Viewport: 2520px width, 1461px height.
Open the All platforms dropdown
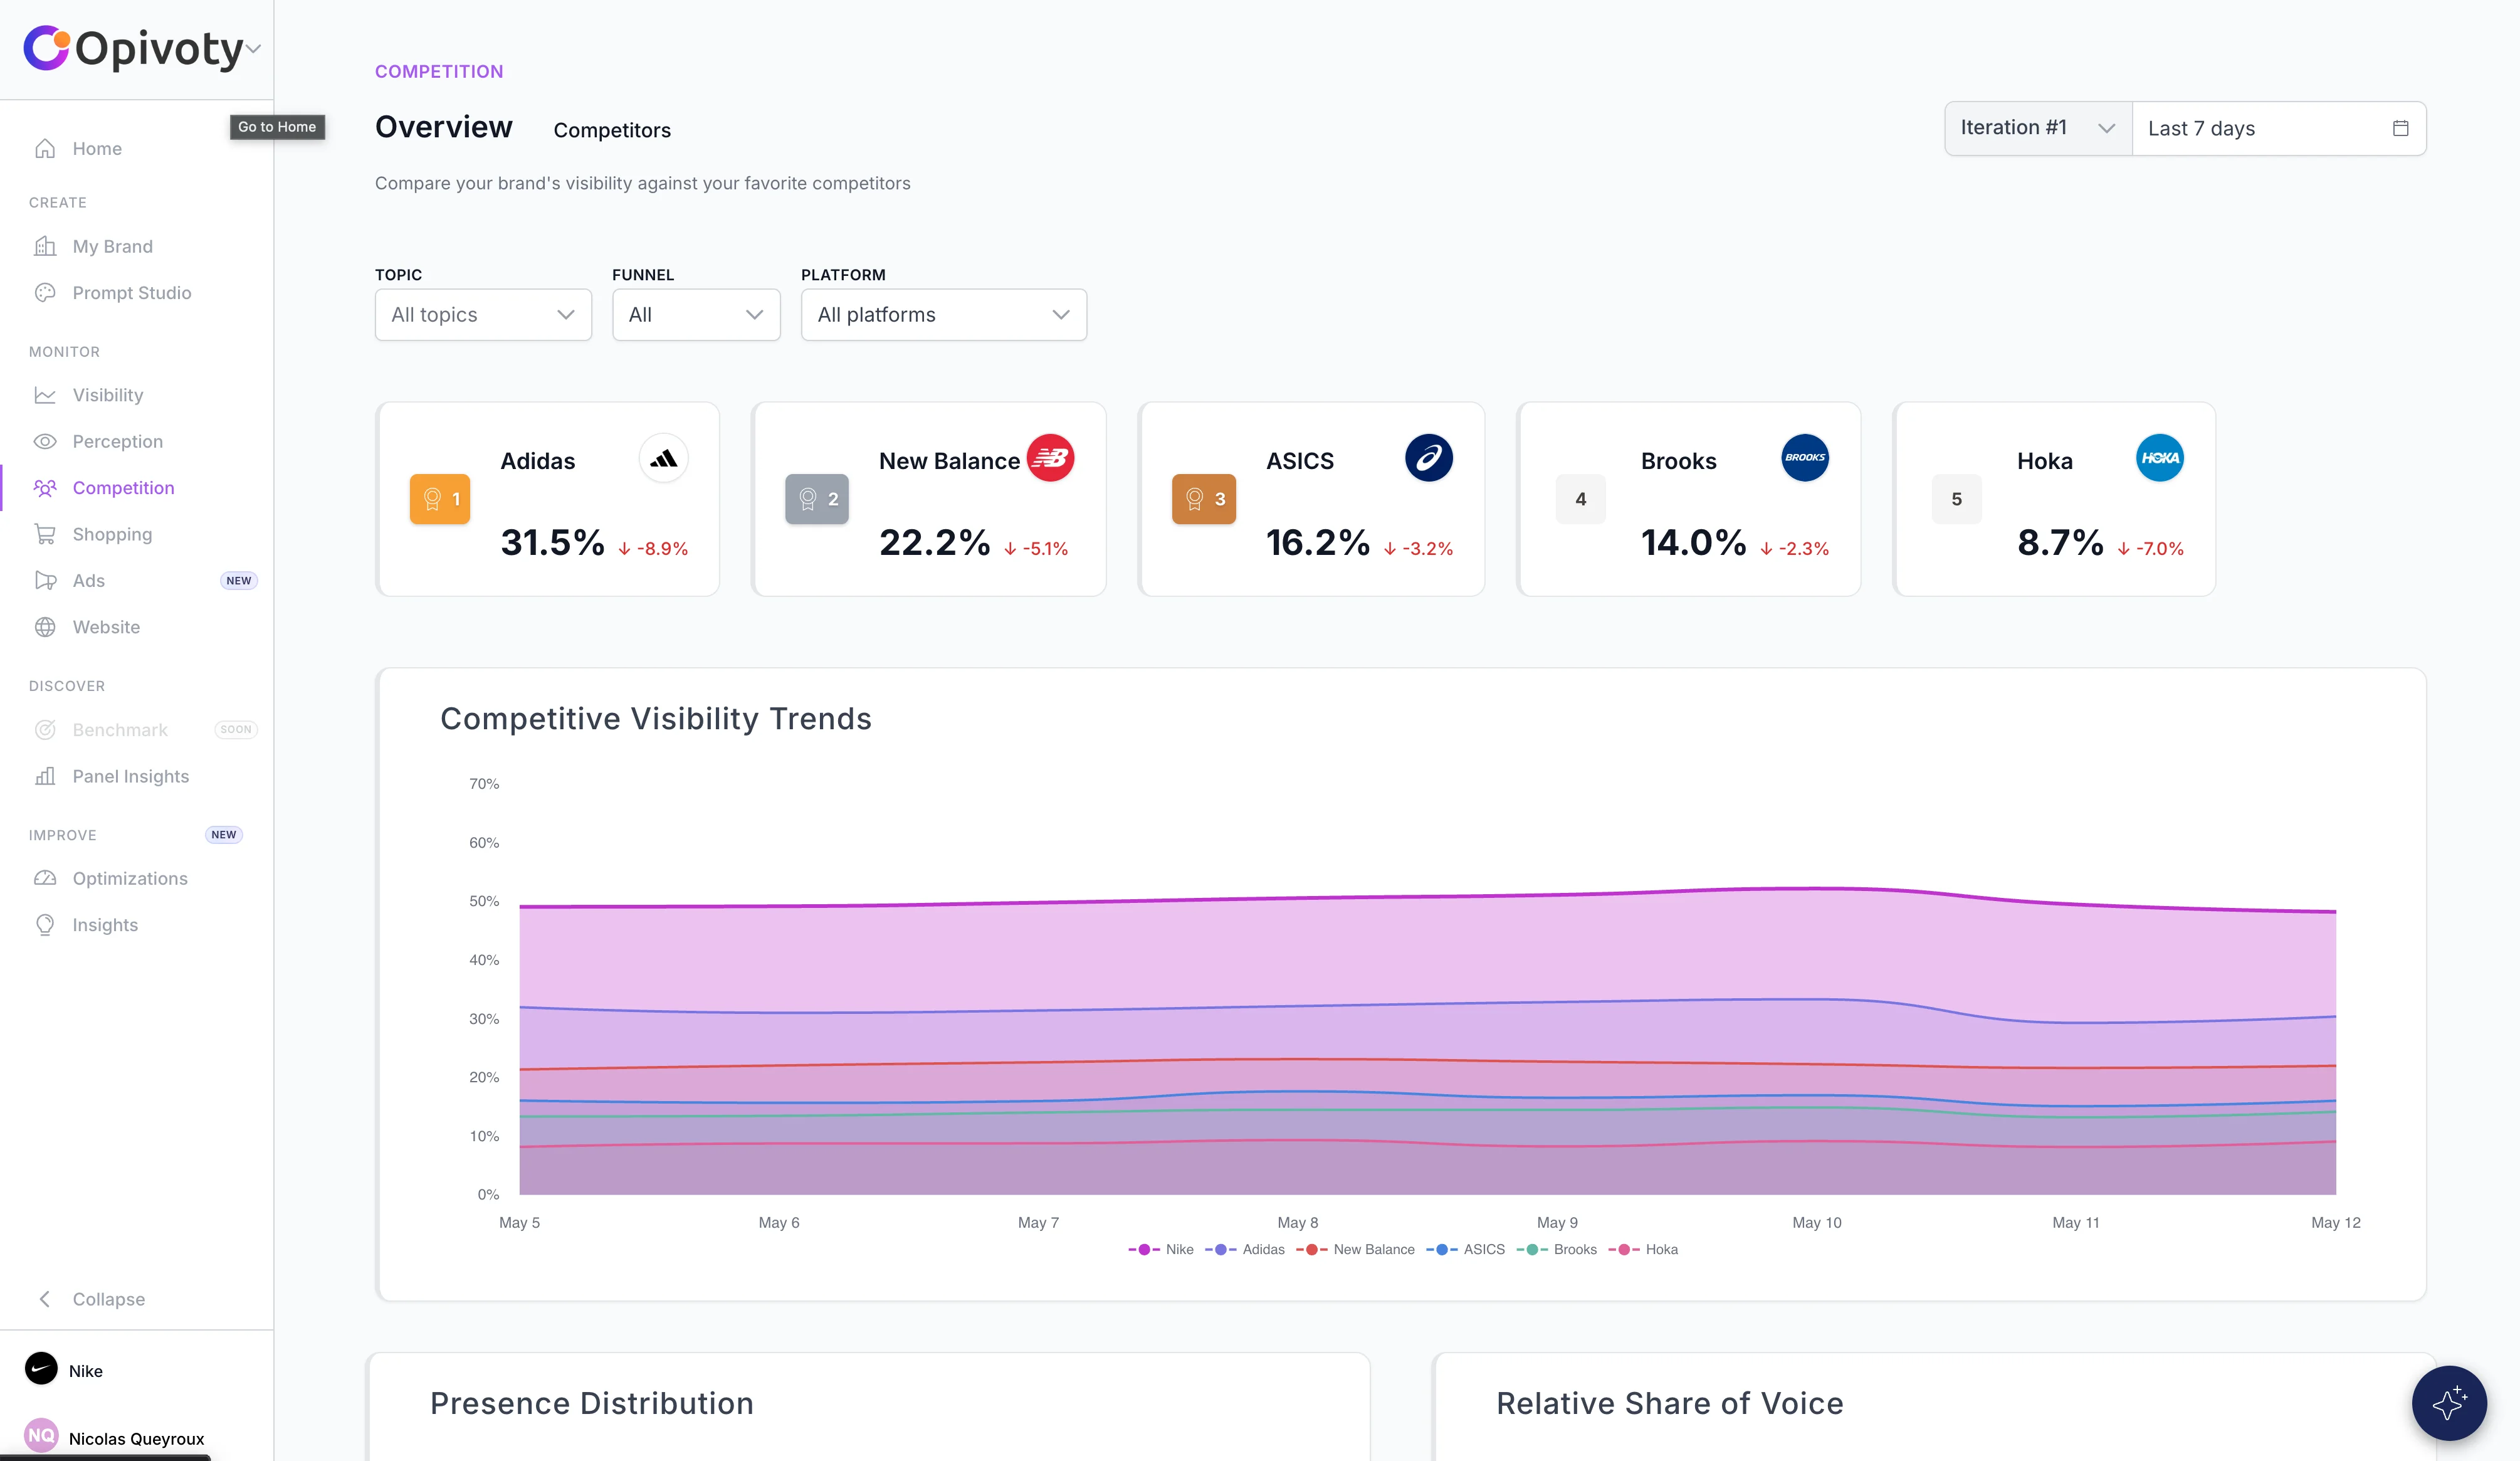click(x=943, y=315)
